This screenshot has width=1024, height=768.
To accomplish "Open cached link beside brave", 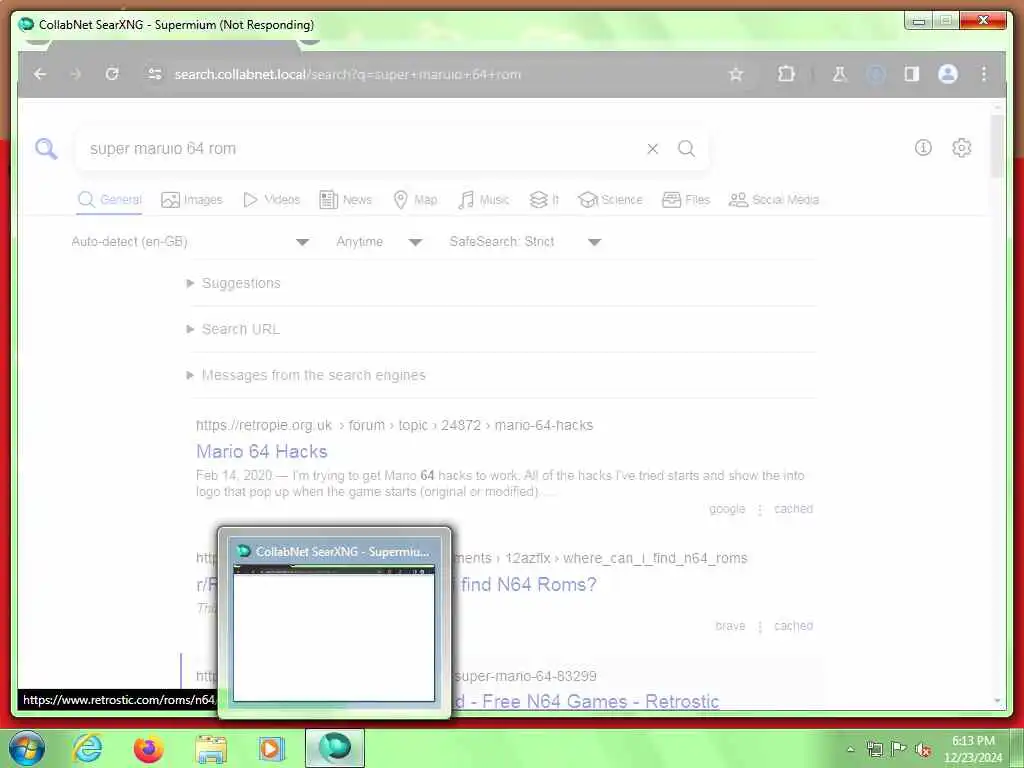I will point(793,626).
